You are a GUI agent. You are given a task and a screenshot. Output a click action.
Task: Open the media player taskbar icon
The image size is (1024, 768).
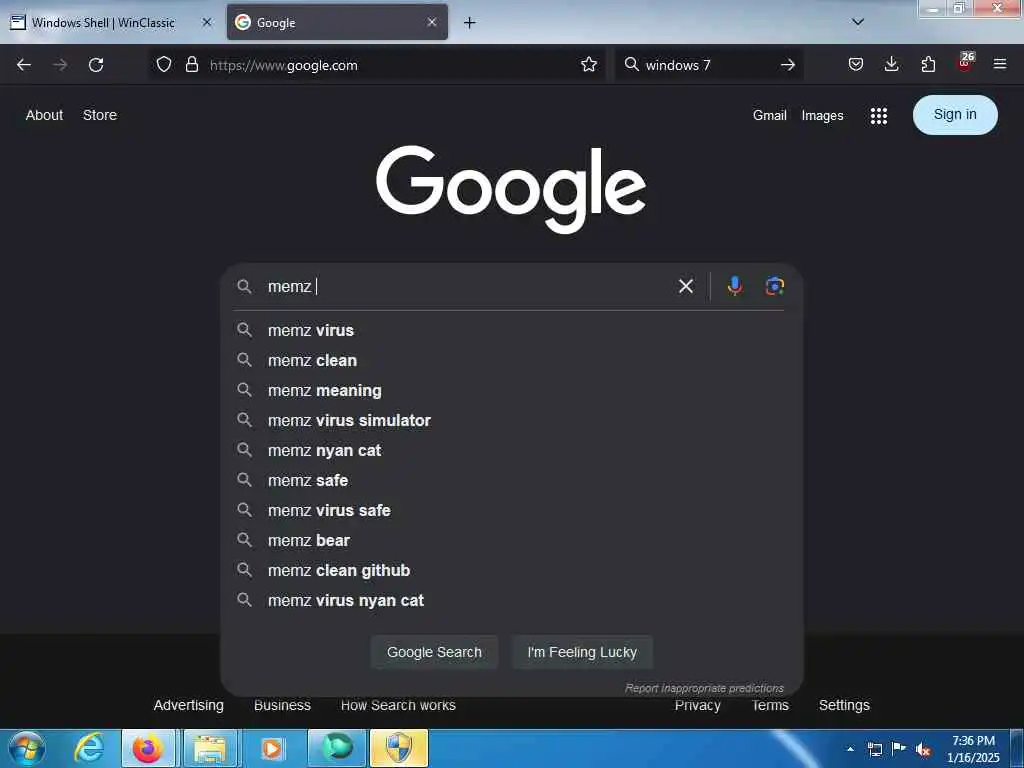272,748
